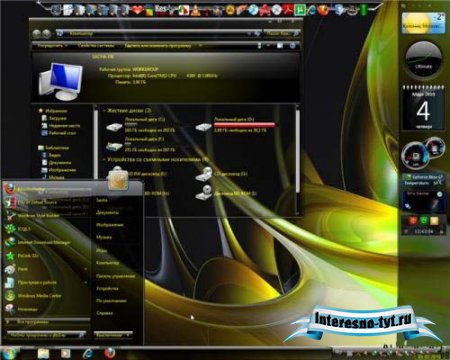Viewport: 450px width, 360px height.
Task: Open the Упорядочить dropdown menu
Action: [52, 45]
